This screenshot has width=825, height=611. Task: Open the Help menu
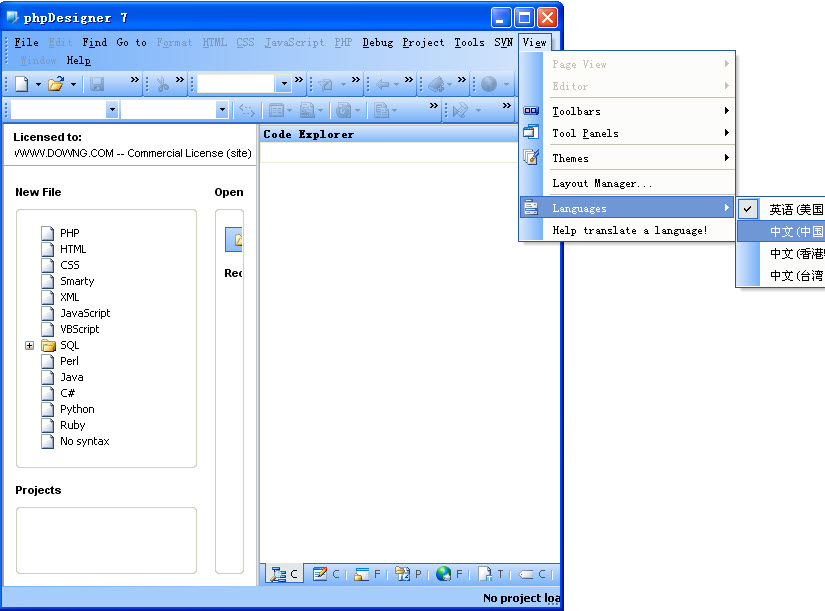[78, 61]
